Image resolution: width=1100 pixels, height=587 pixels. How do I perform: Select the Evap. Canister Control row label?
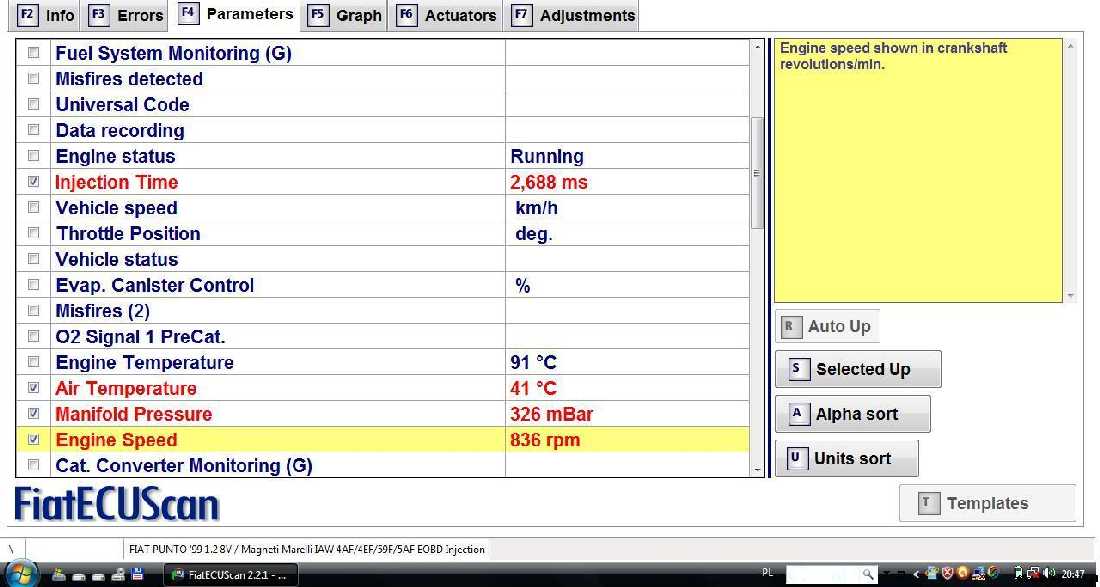coord(154,285)
